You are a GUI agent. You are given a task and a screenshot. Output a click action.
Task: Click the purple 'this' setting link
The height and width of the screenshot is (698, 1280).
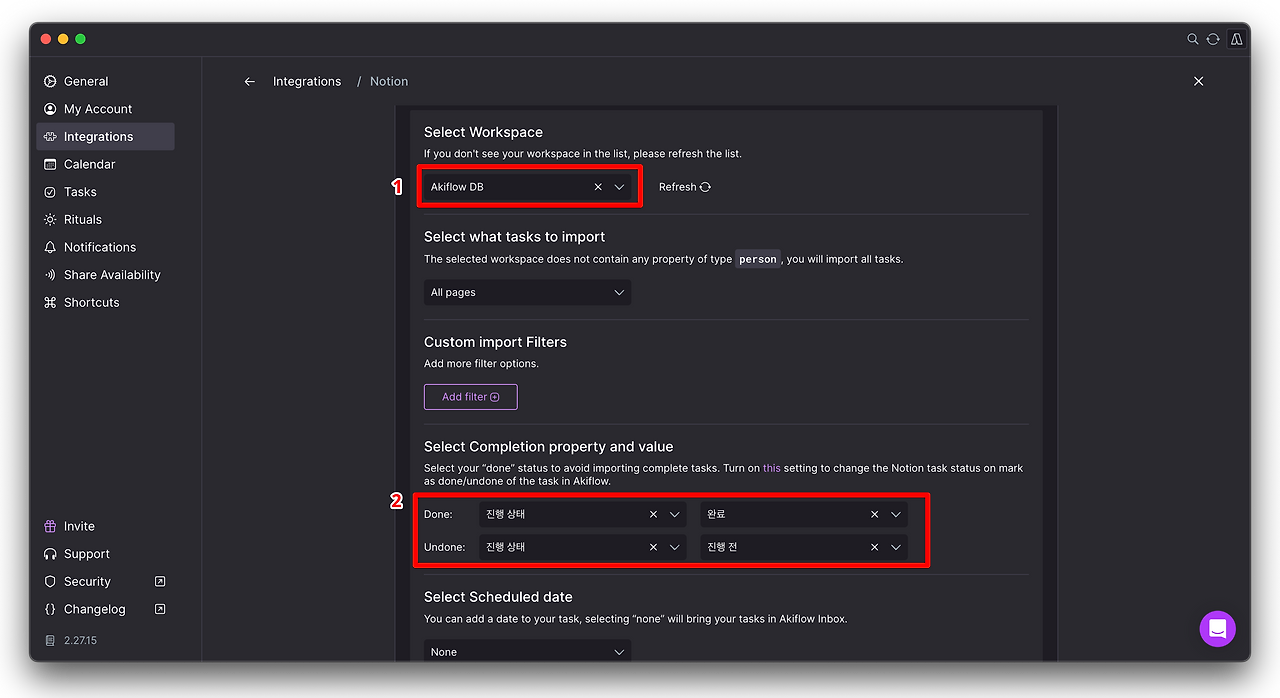771,468
